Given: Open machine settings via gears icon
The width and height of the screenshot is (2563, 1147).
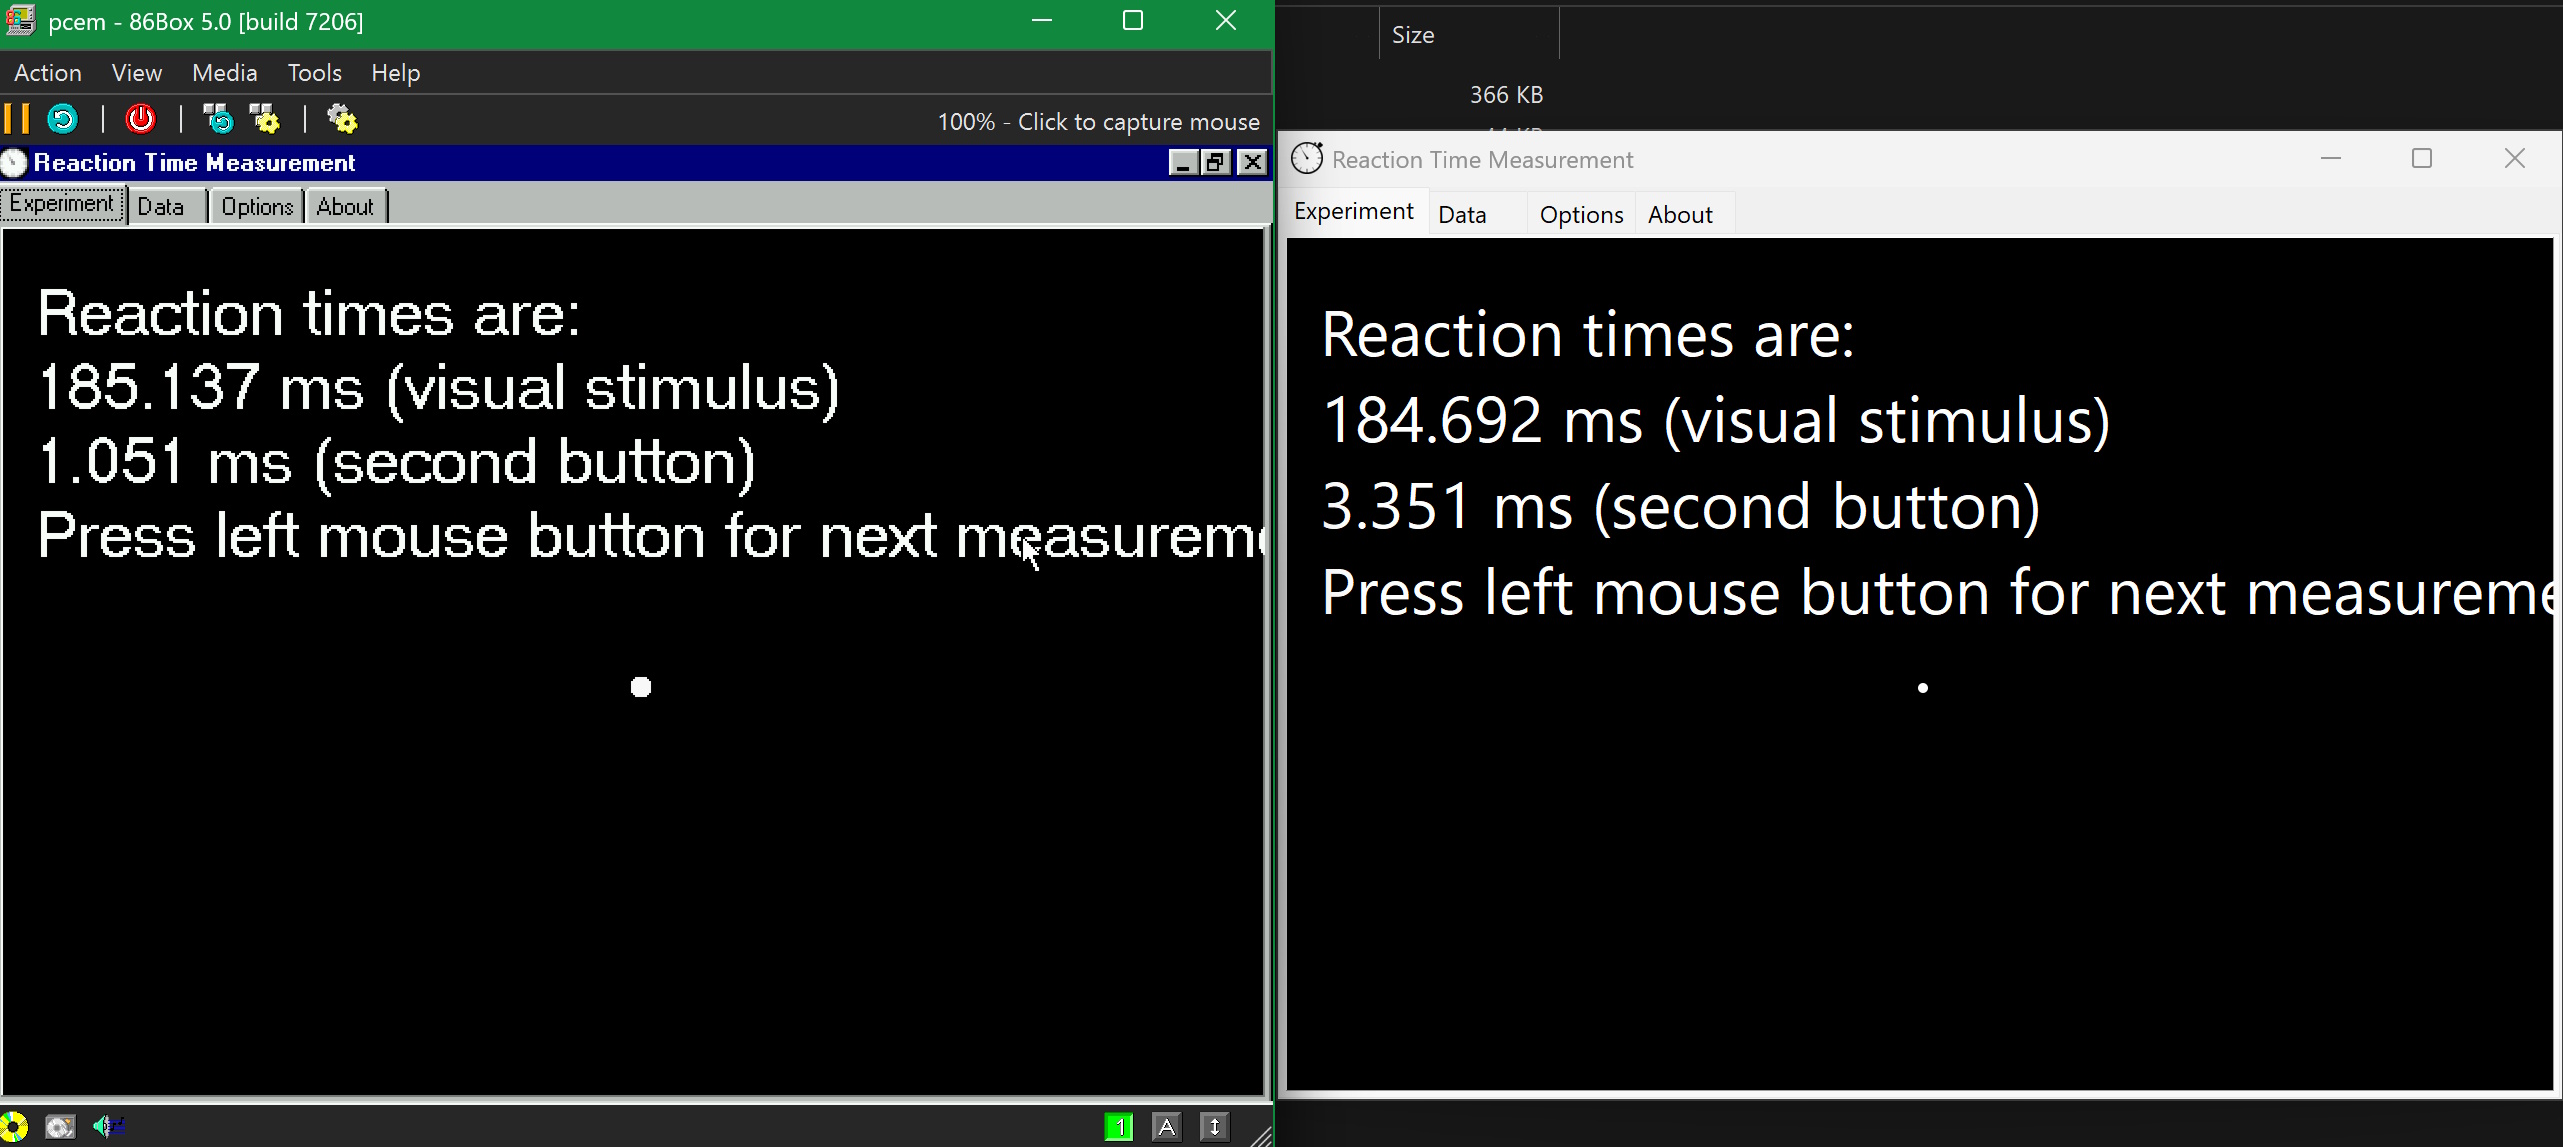Looking at the screenshot, I should [x=342, y=119].
